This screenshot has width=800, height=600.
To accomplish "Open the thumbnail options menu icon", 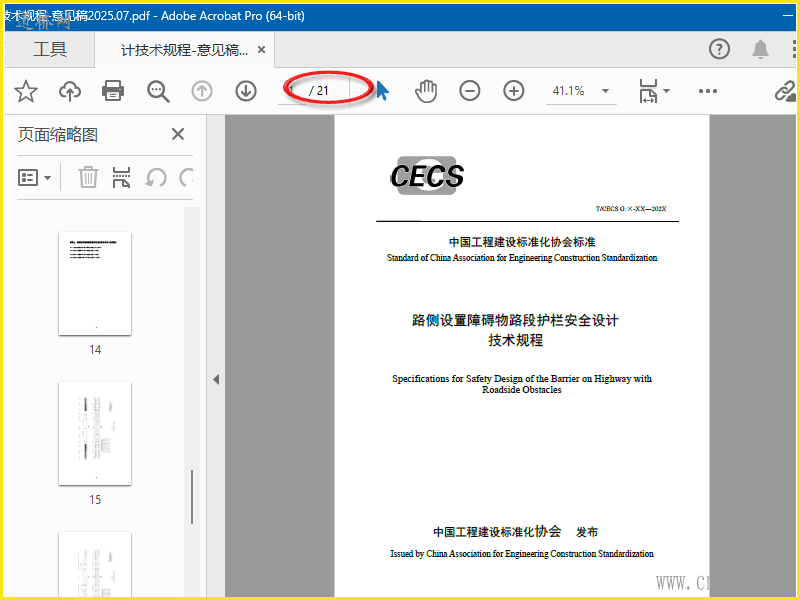I will [34, 178].
